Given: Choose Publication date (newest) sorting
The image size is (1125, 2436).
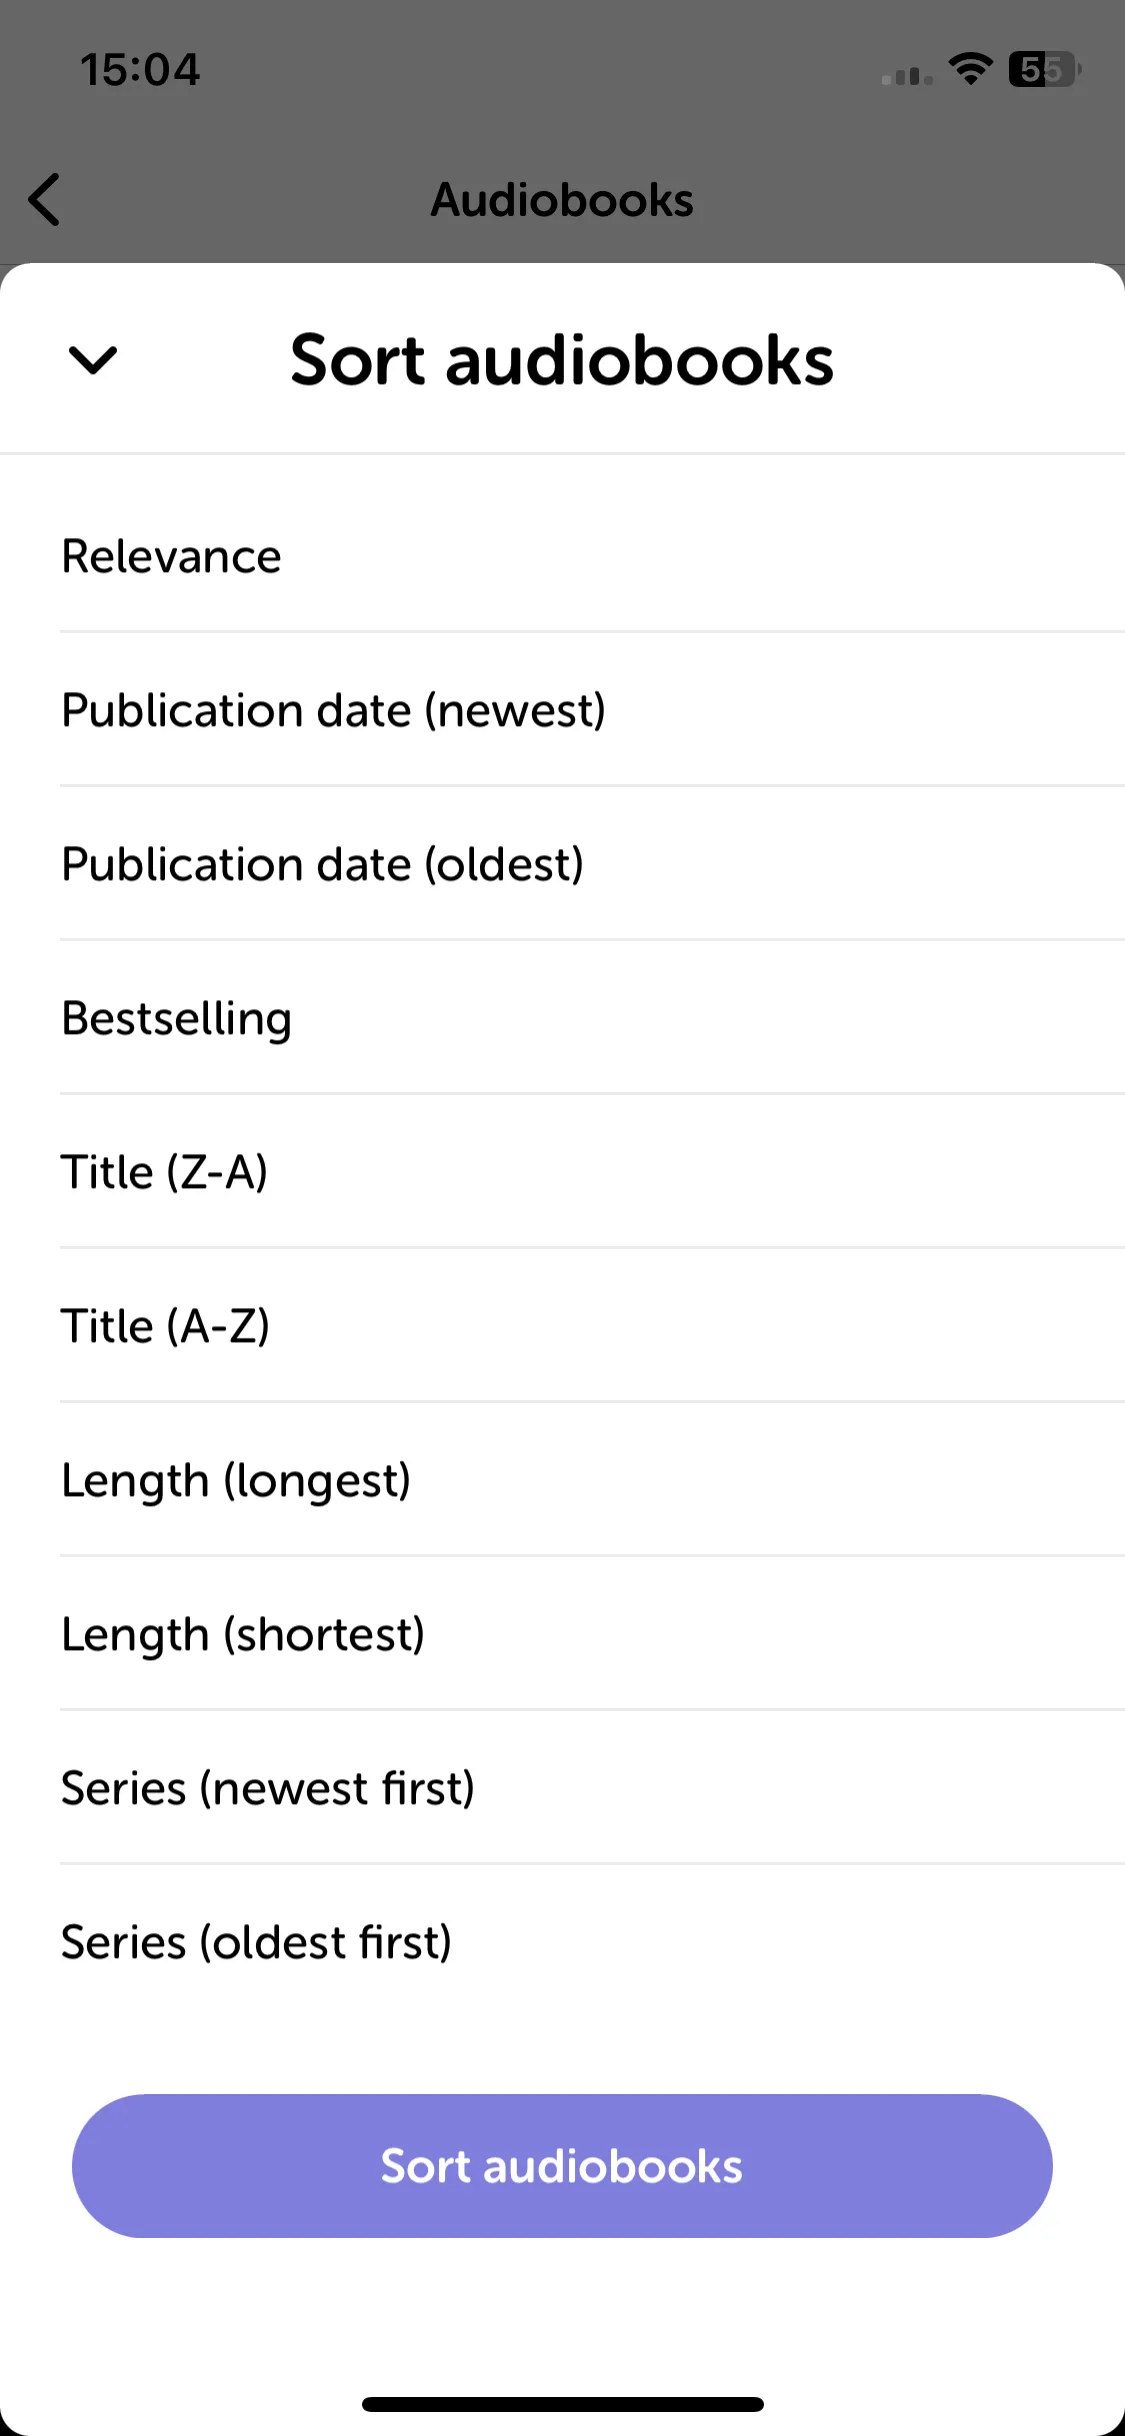Looking at the screenshot, I should pyautogui.click(x=562, y=710).
